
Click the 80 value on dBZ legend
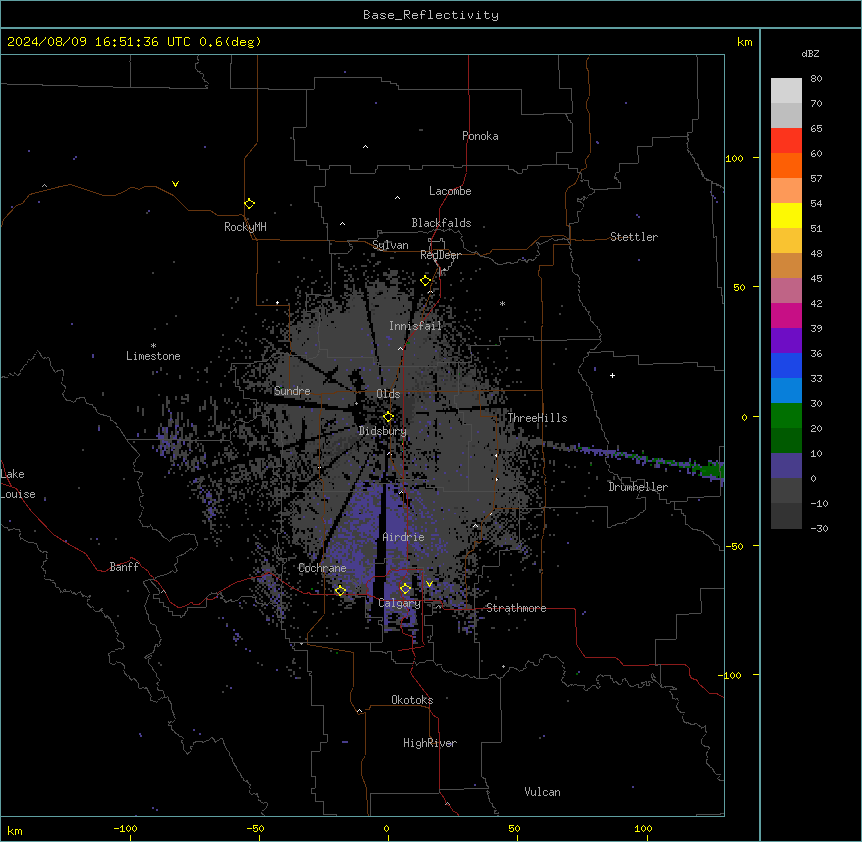(816, 79)
